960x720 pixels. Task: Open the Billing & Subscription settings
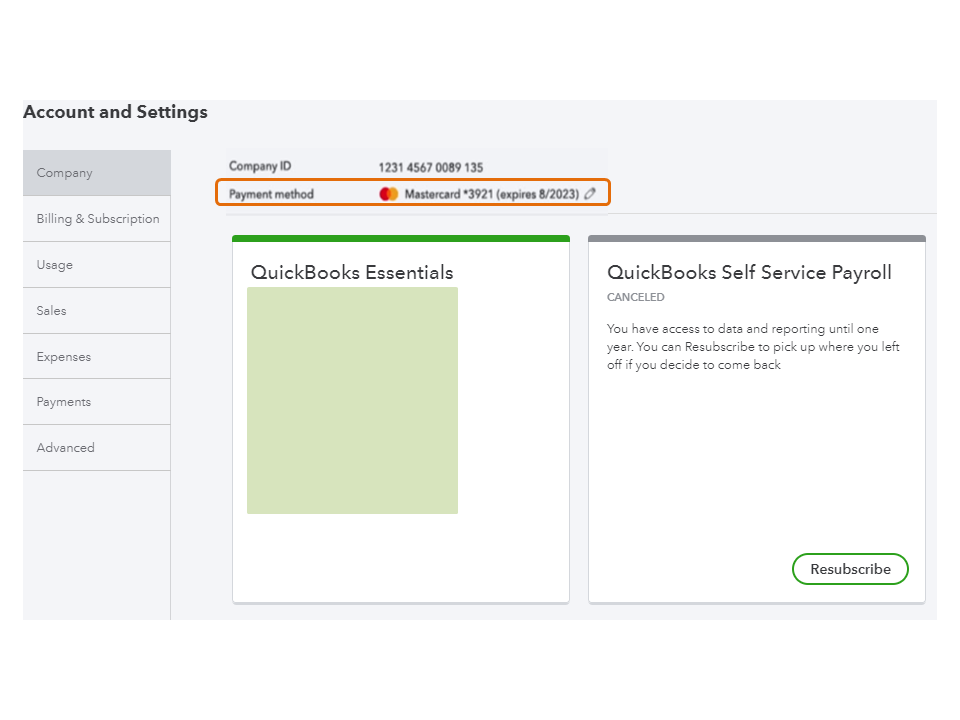point(96,218)
